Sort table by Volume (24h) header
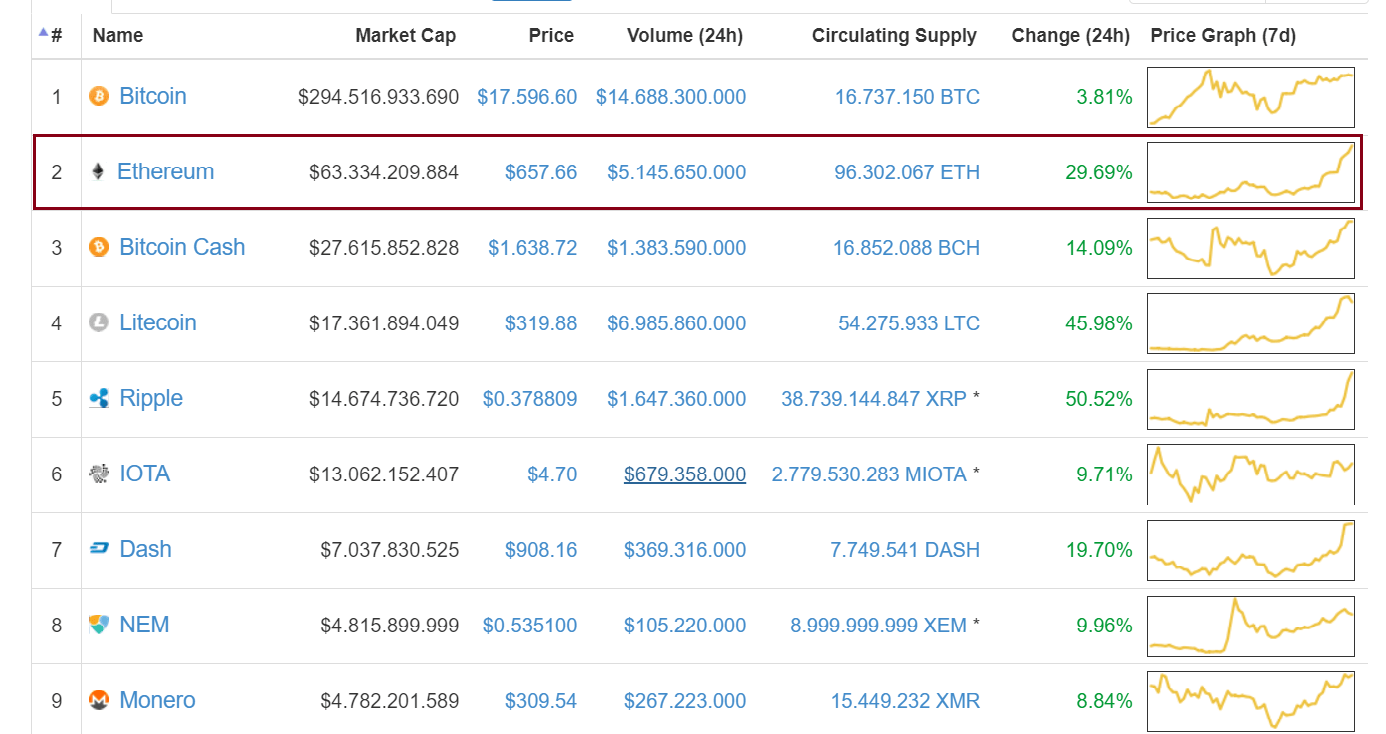The image size is (1386, 734). tap(684, 36)
